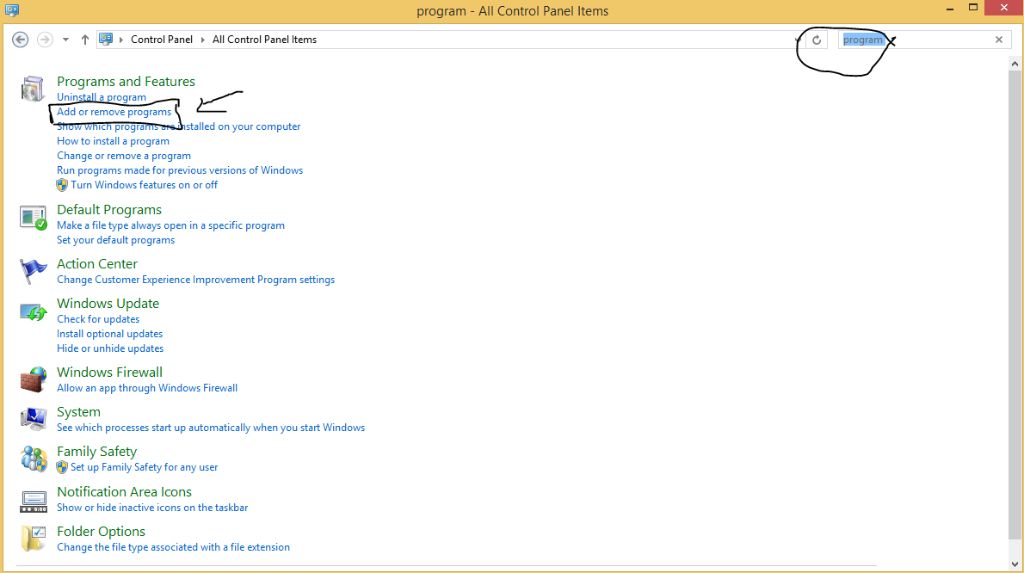This screenshot has width=1024, height=573.
Task: Open the address bar history dropdown
Action: [x=798, y=40]
